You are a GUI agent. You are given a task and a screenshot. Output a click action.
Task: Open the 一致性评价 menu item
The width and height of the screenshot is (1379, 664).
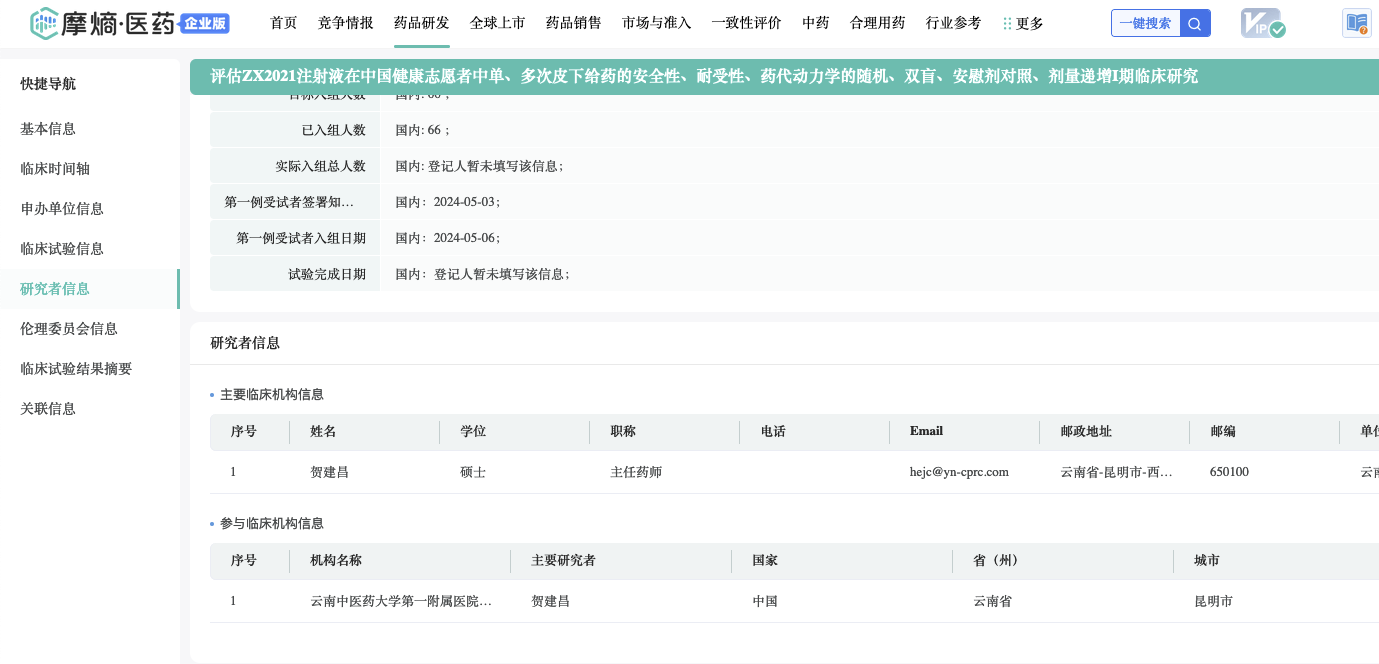click(x=746, y=23)
